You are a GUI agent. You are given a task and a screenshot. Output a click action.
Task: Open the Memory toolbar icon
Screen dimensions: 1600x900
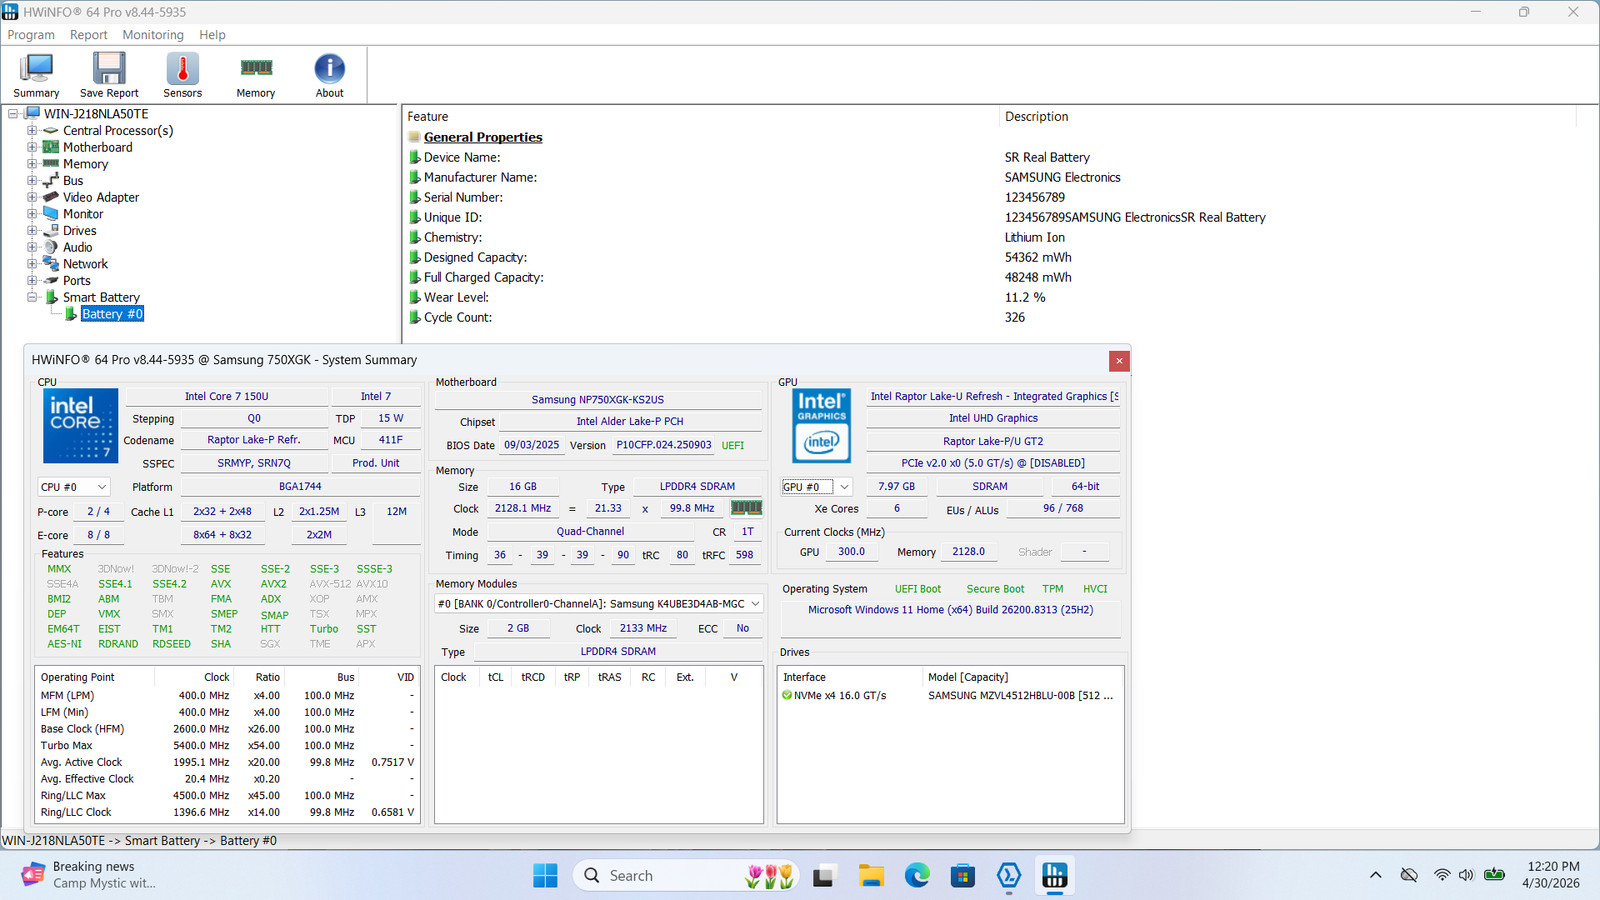[256, 75]
